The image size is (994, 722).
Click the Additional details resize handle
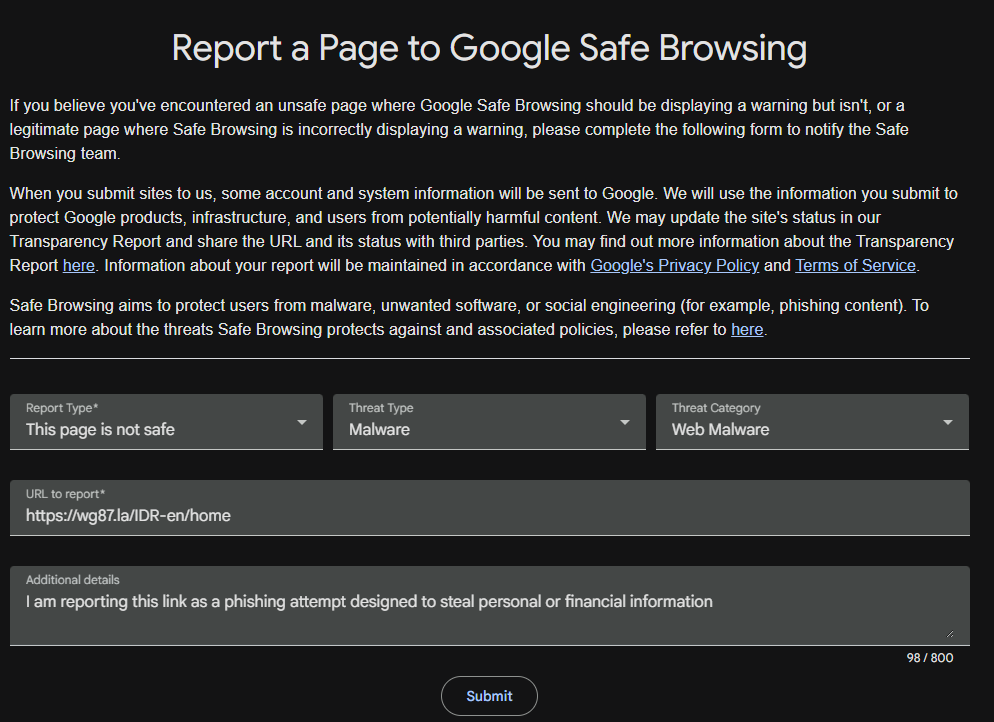[949, 633]
